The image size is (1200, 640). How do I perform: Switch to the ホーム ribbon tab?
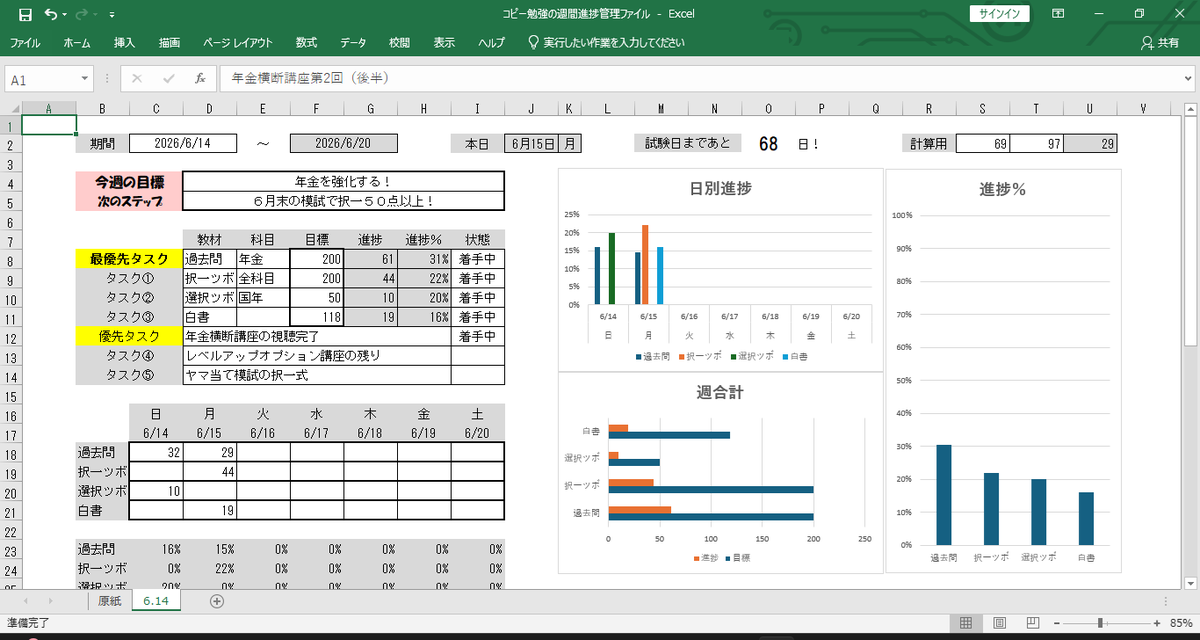(76, 43)
